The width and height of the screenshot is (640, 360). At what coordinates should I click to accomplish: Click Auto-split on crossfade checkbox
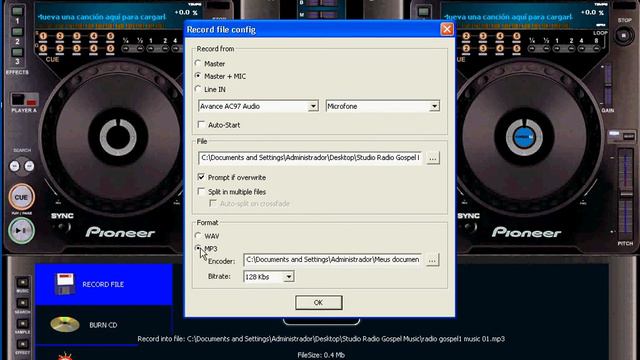[213, 203]
